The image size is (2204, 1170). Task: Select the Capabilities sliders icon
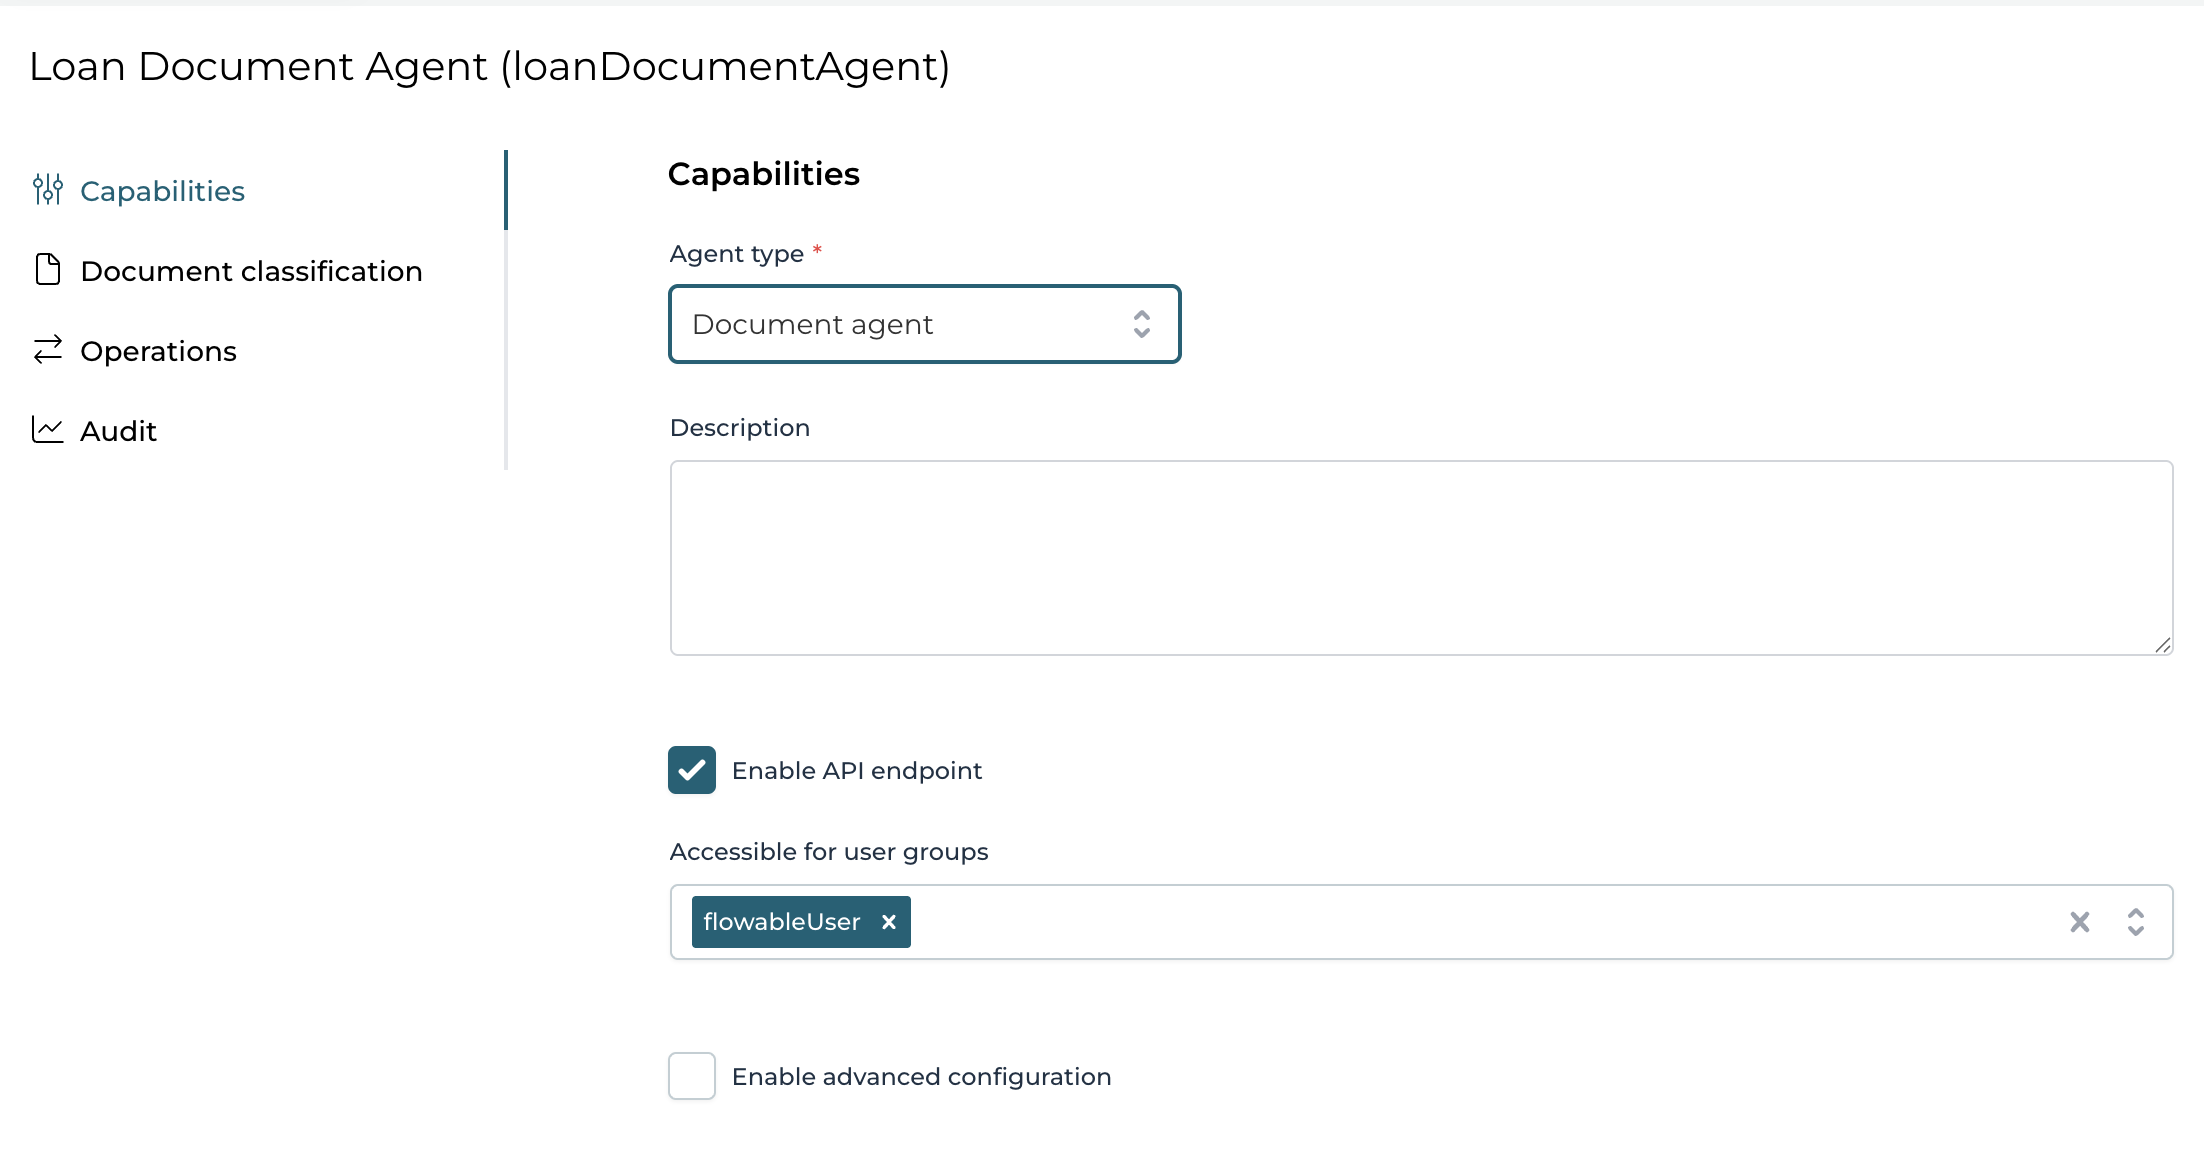[47, 190]
